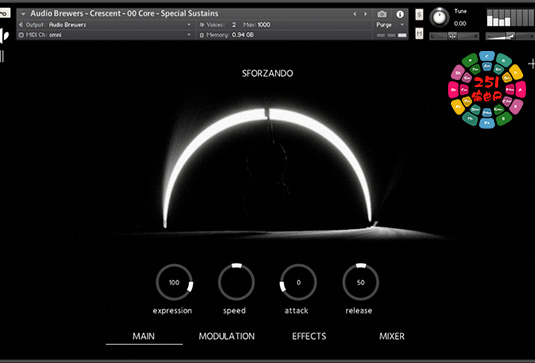Click the Audio Brewers logo icon
The image size is (535, 363).
coord(4,35)
